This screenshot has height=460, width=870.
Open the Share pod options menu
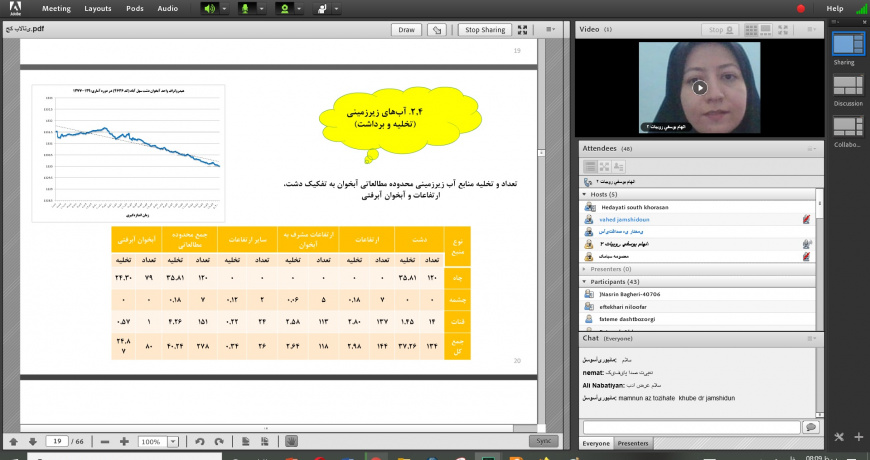click(x=550, y=30)
